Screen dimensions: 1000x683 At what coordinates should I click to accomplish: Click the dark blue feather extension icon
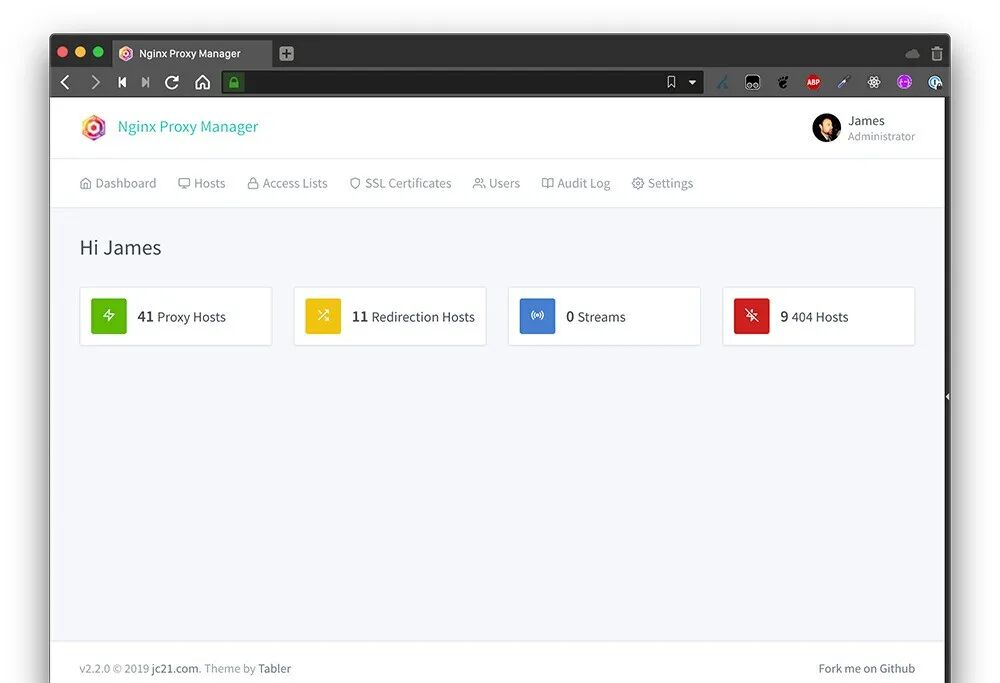tap(722, 82)
